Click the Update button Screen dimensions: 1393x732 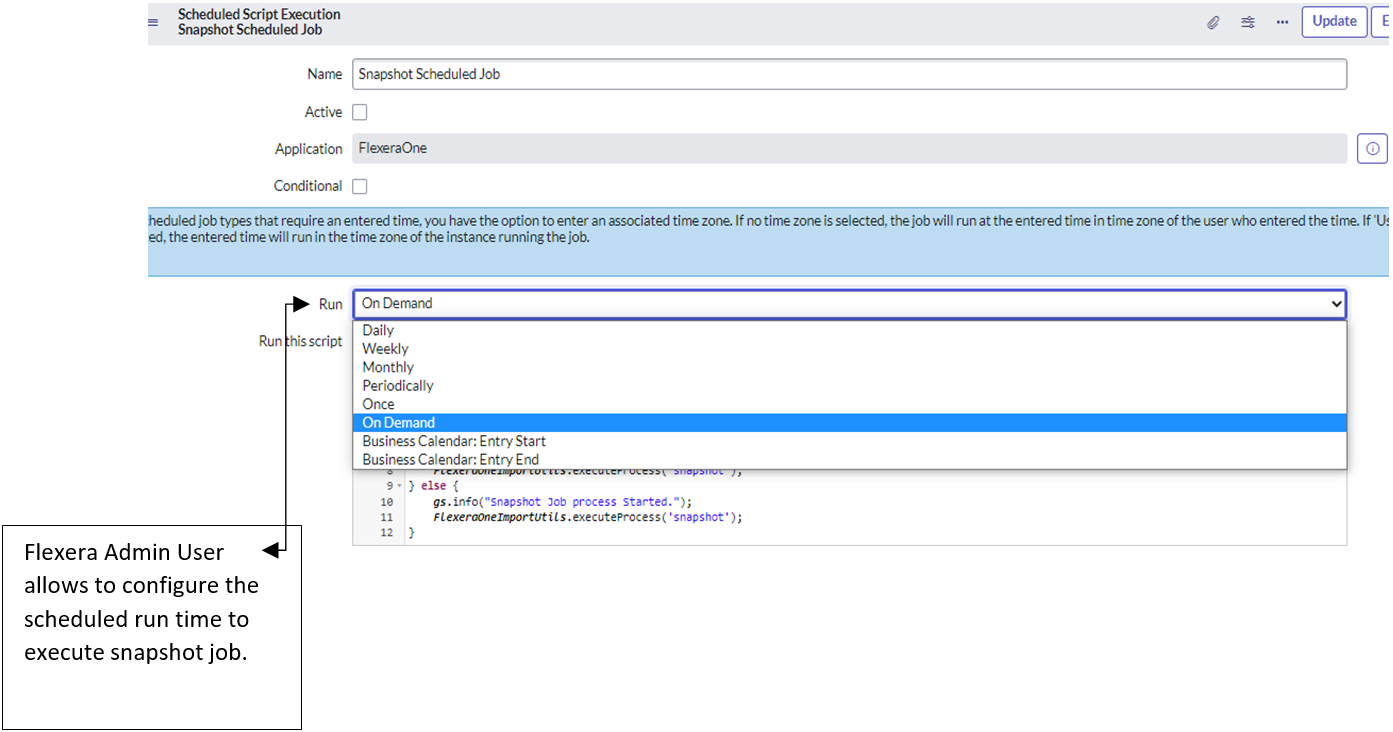[x=1334, y=21]
